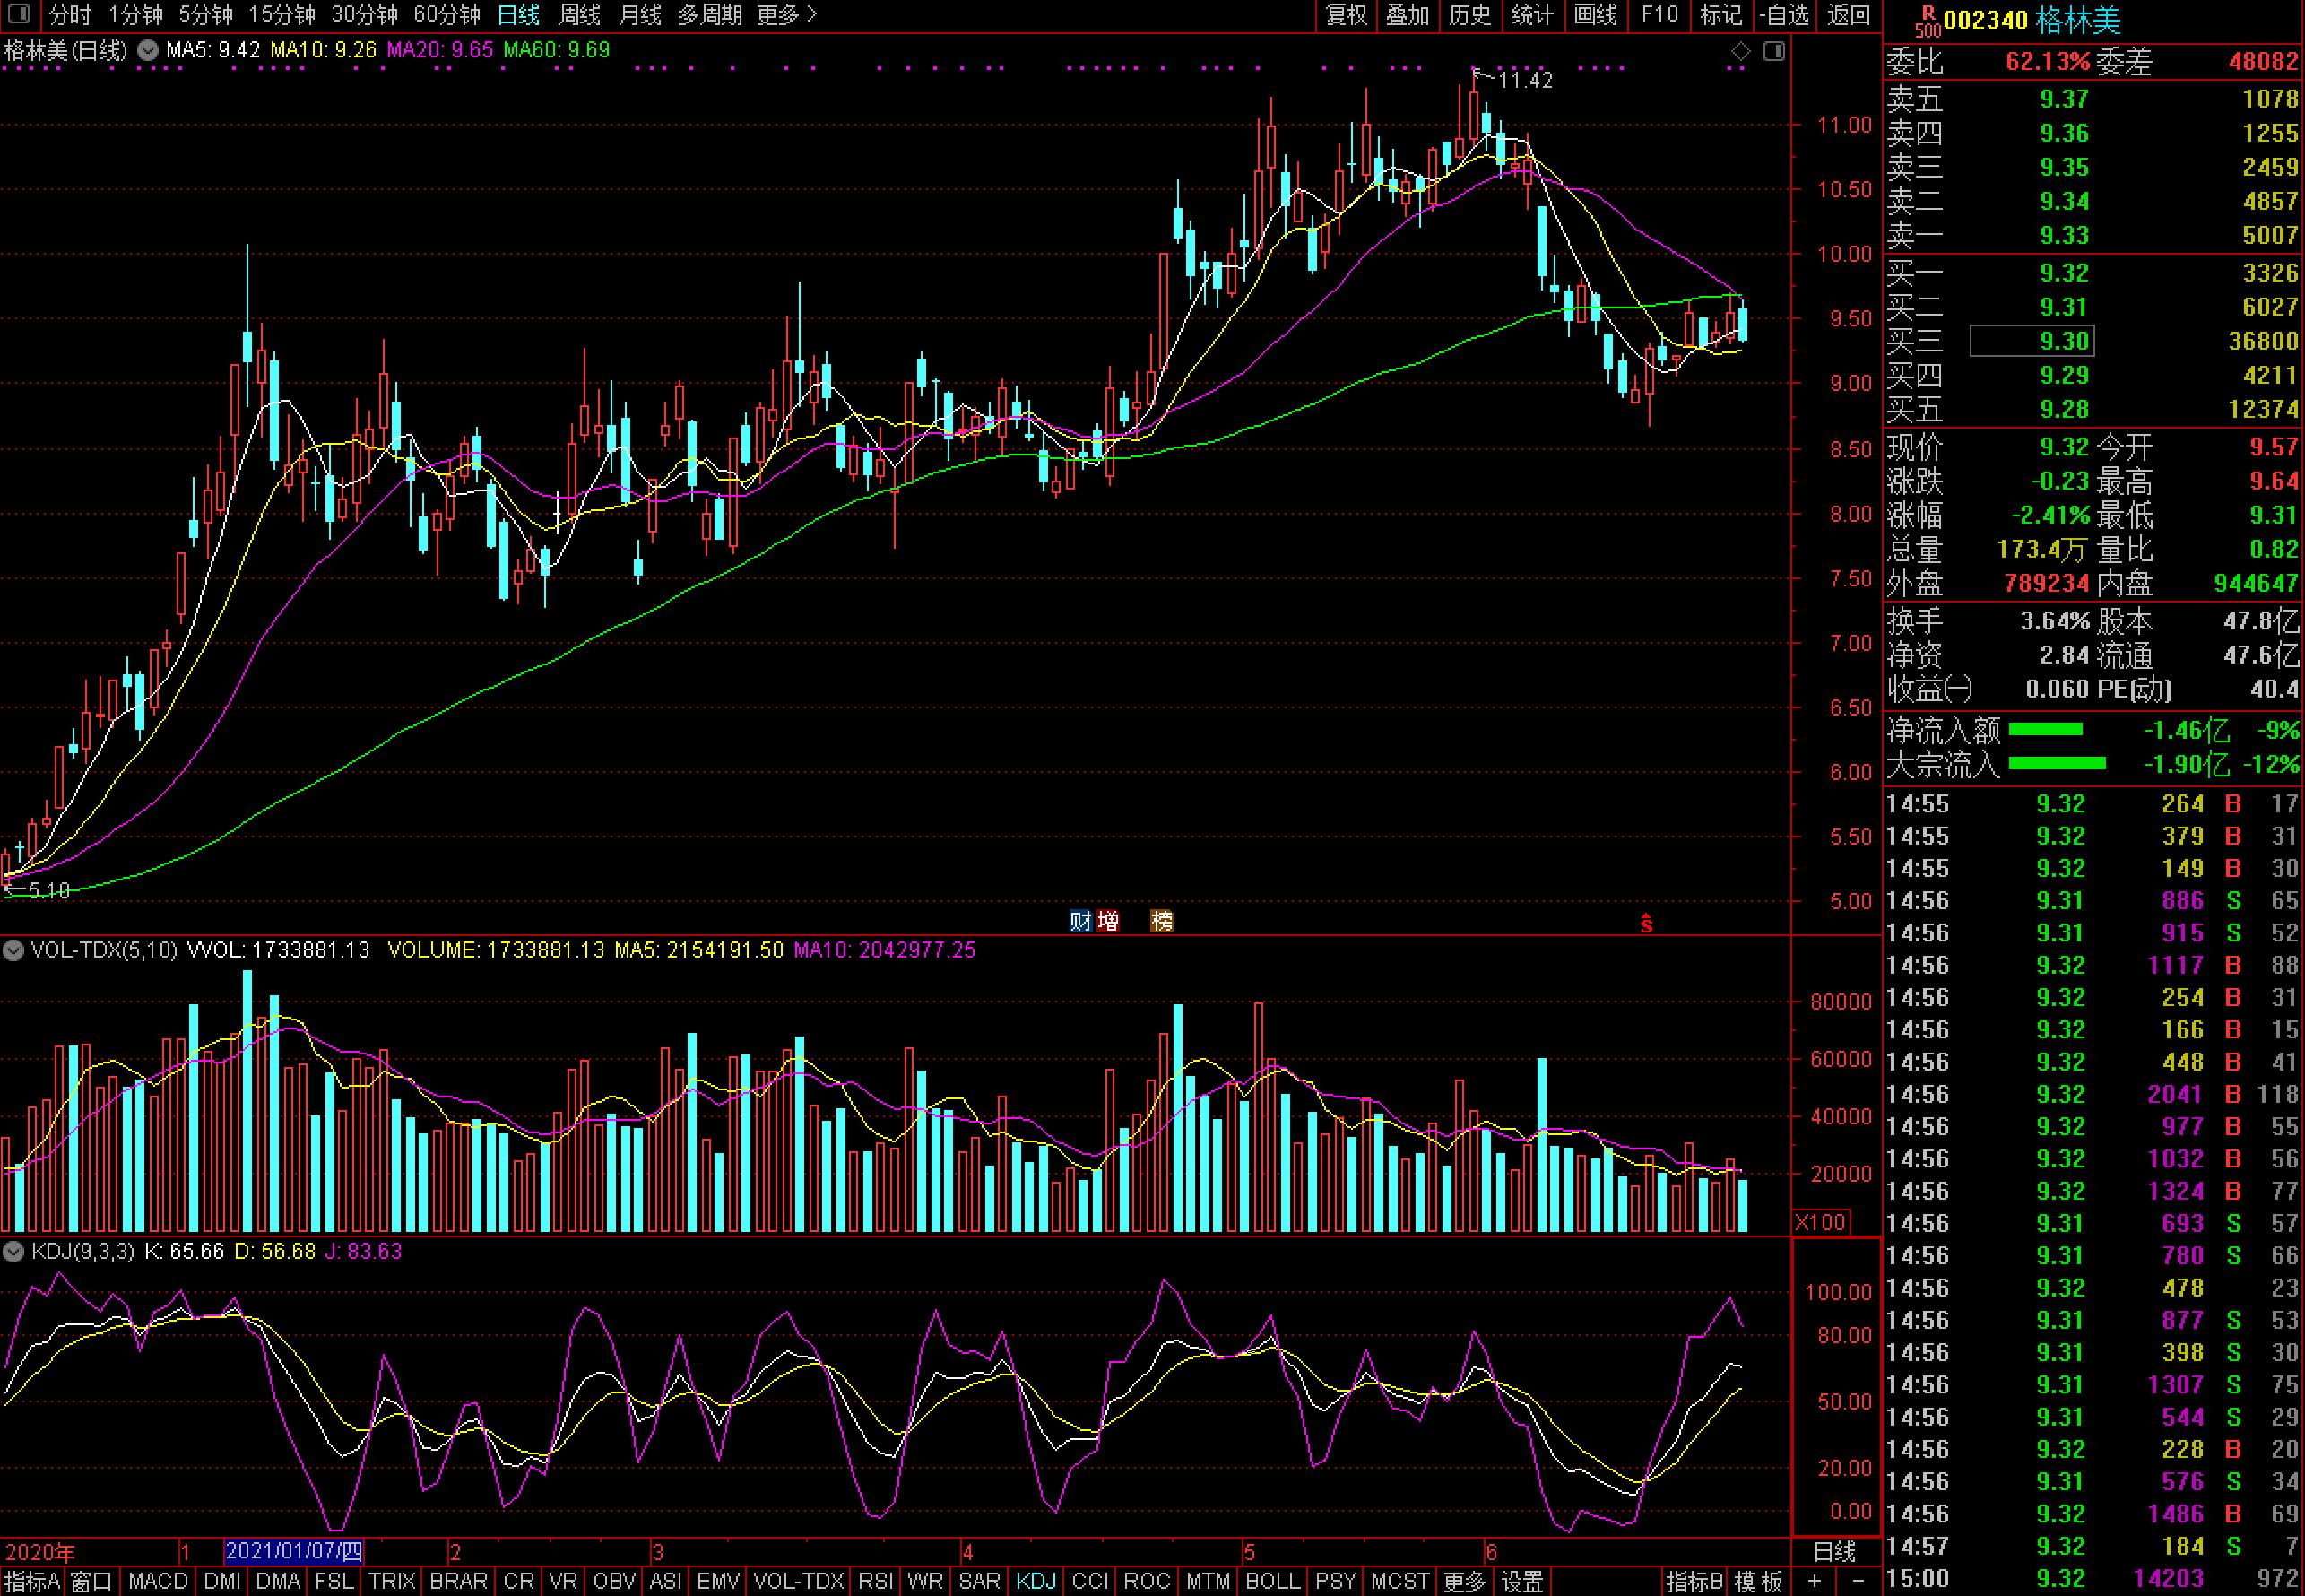Viewport: 2305px width, 1596px height.
Task: Open the F10 company info
Action: tap(1659, 15)
